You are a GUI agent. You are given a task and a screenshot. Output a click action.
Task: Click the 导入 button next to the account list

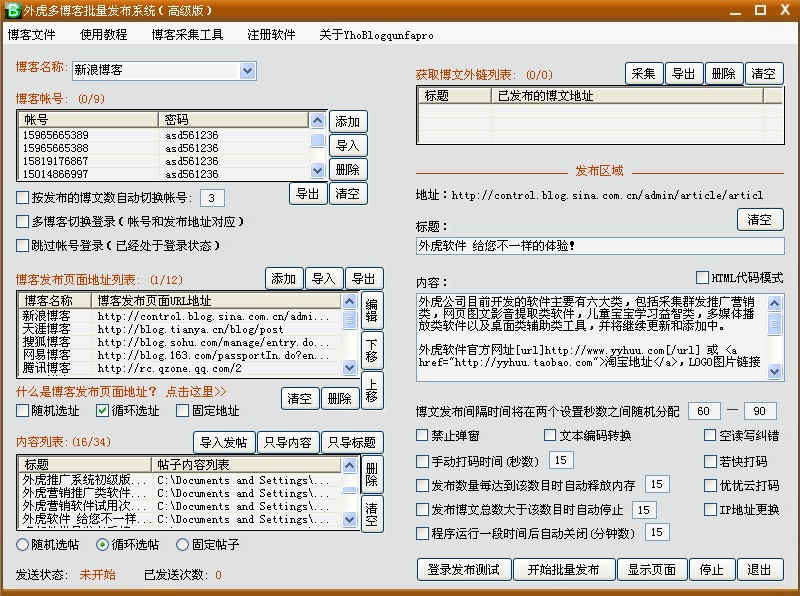(x=348, y=145)
